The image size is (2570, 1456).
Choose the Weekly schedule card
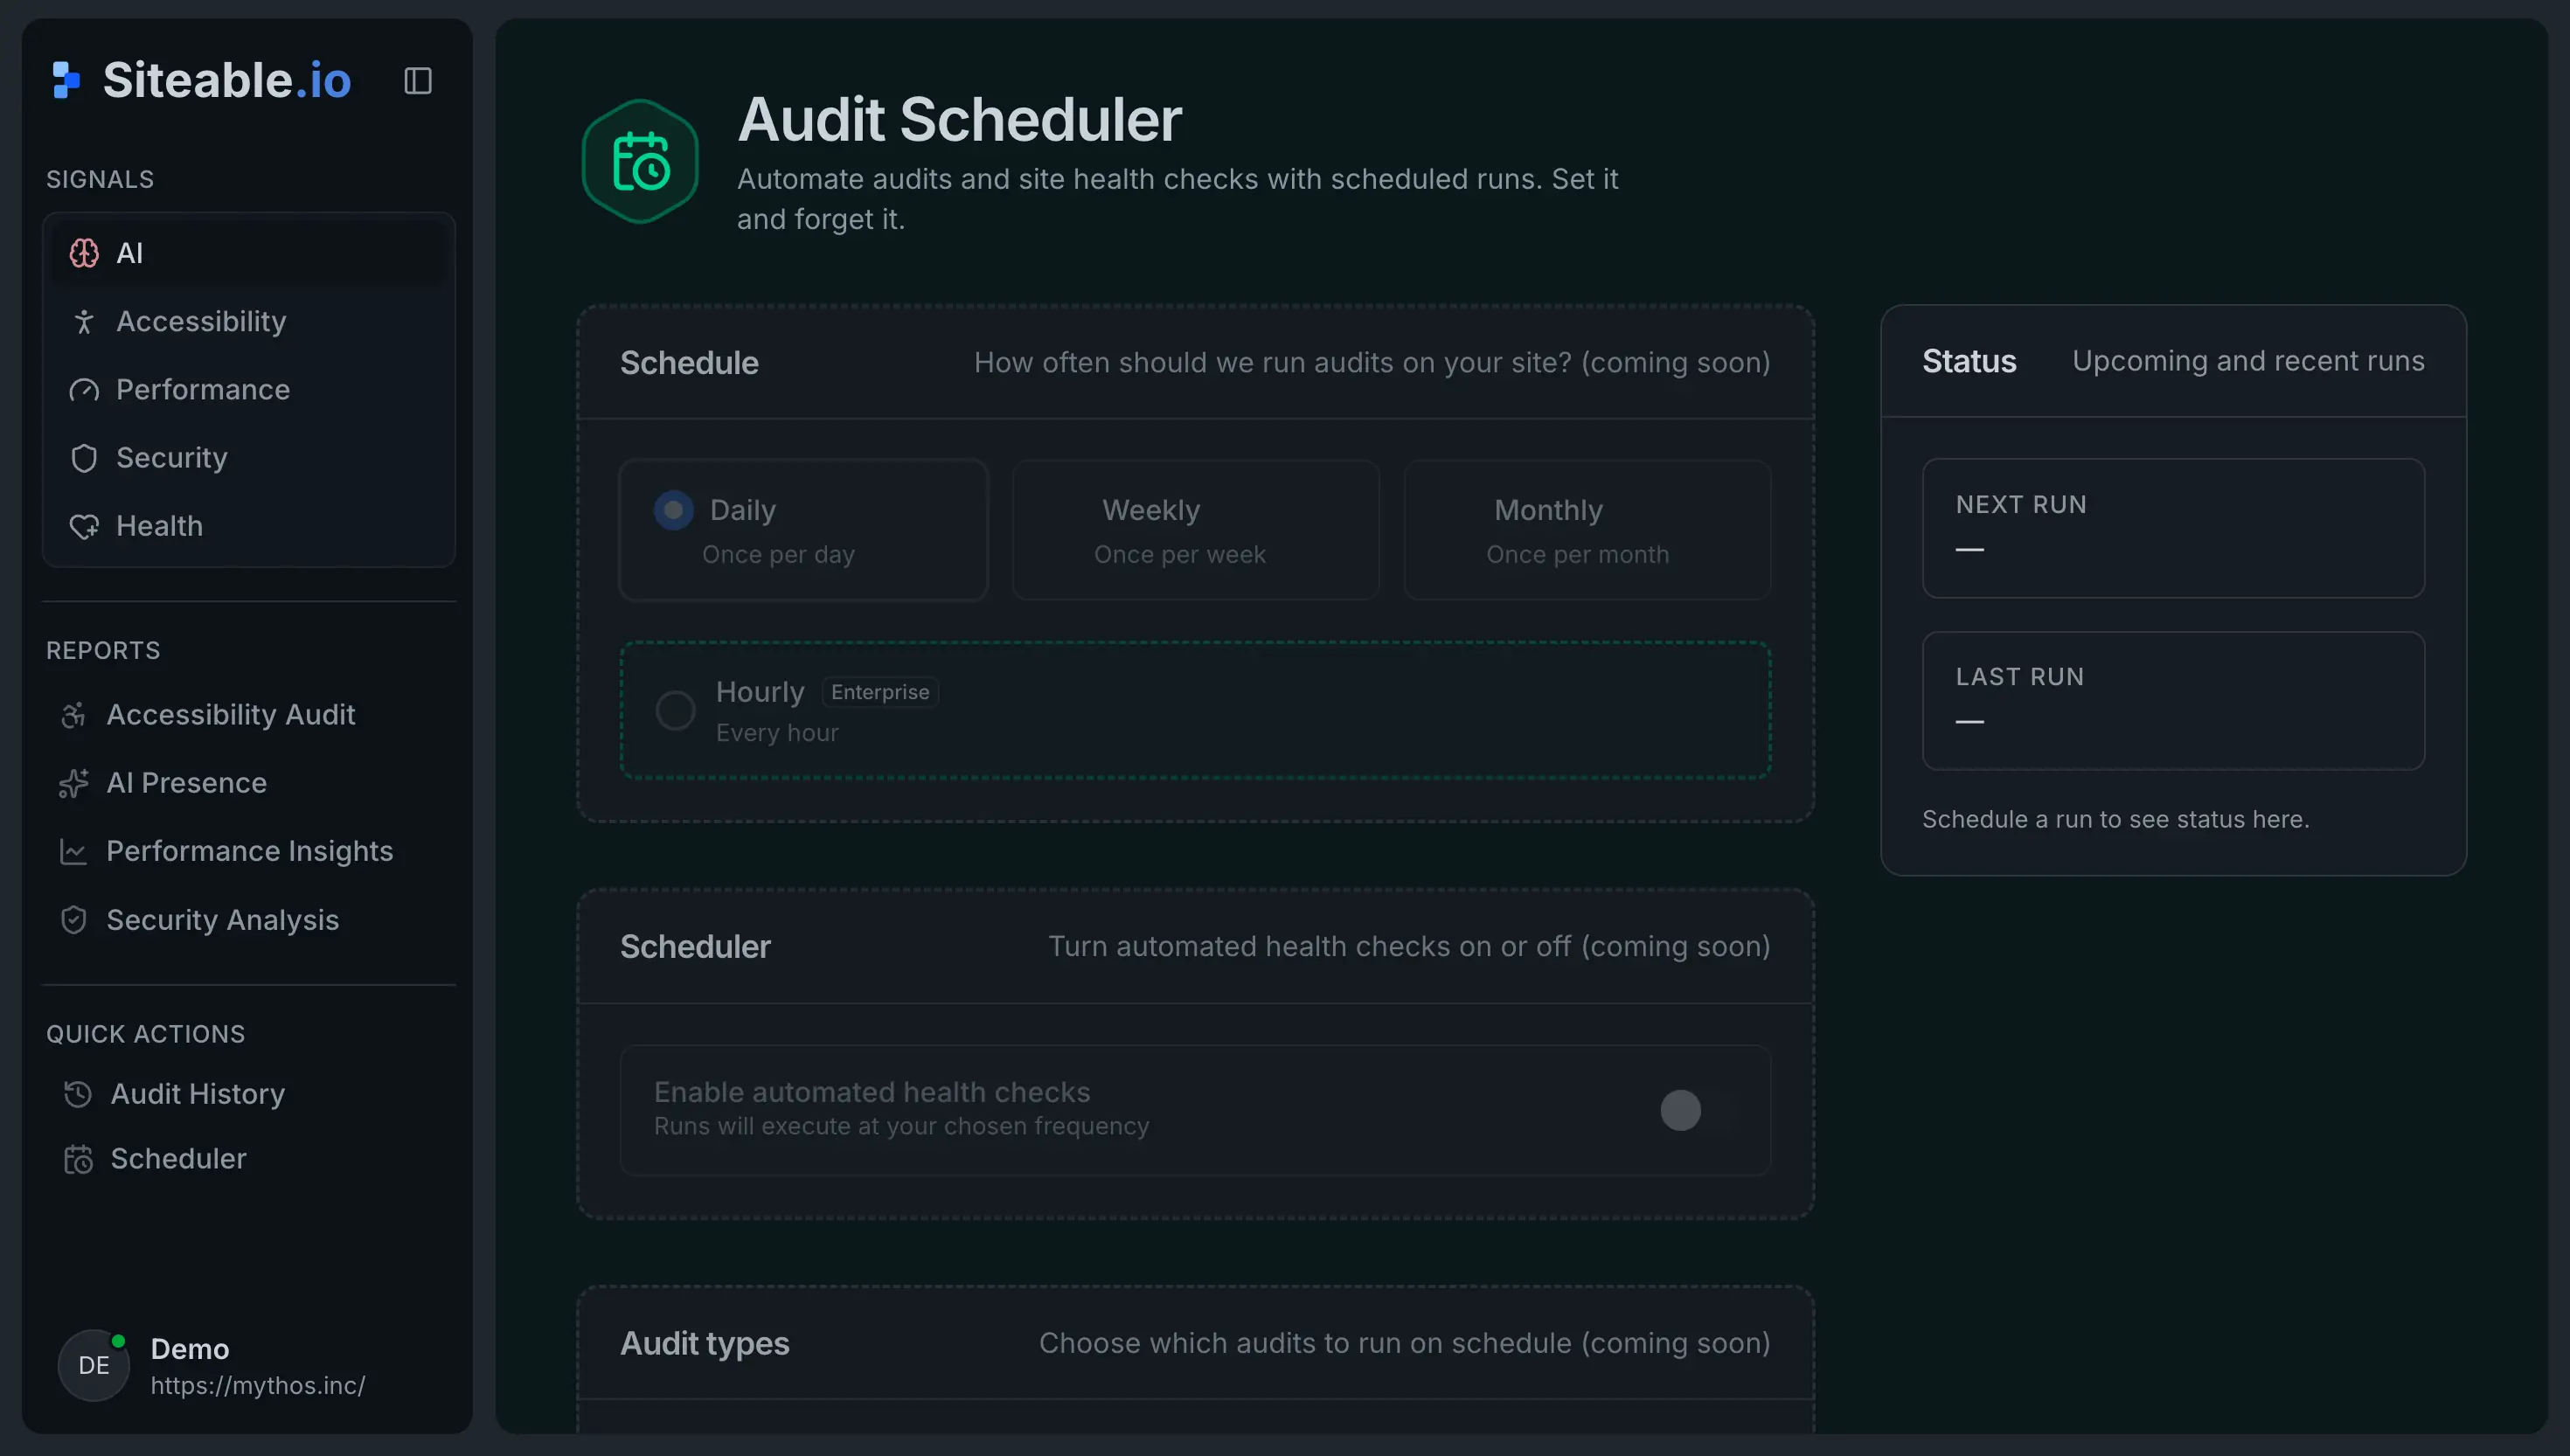(1195, 530)
